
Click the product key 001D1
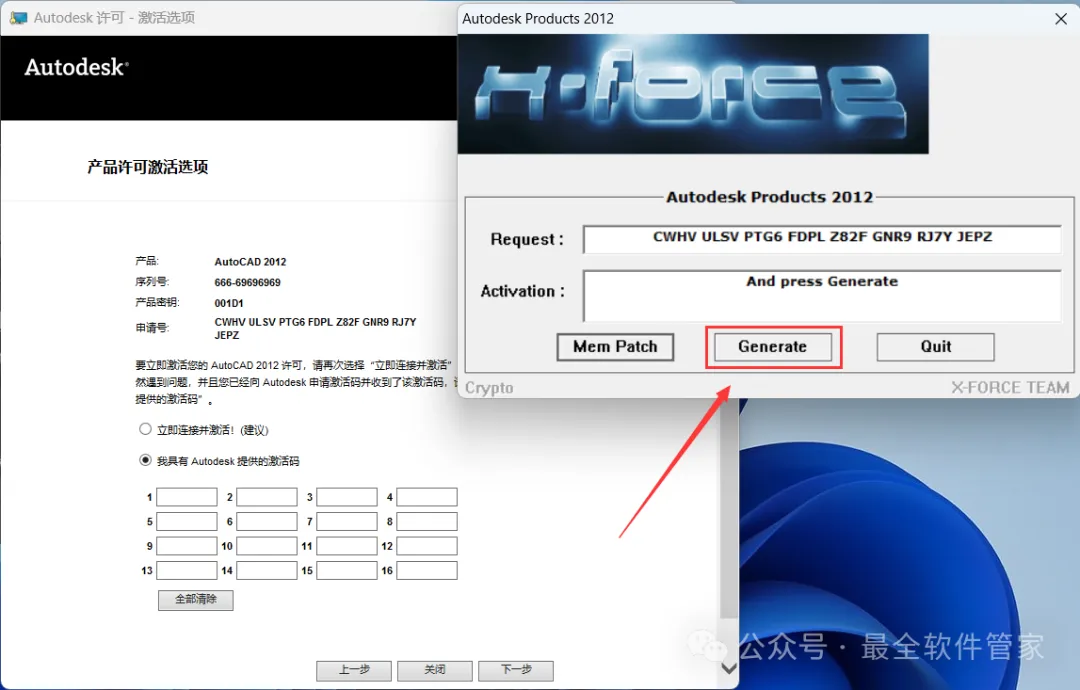229,303
